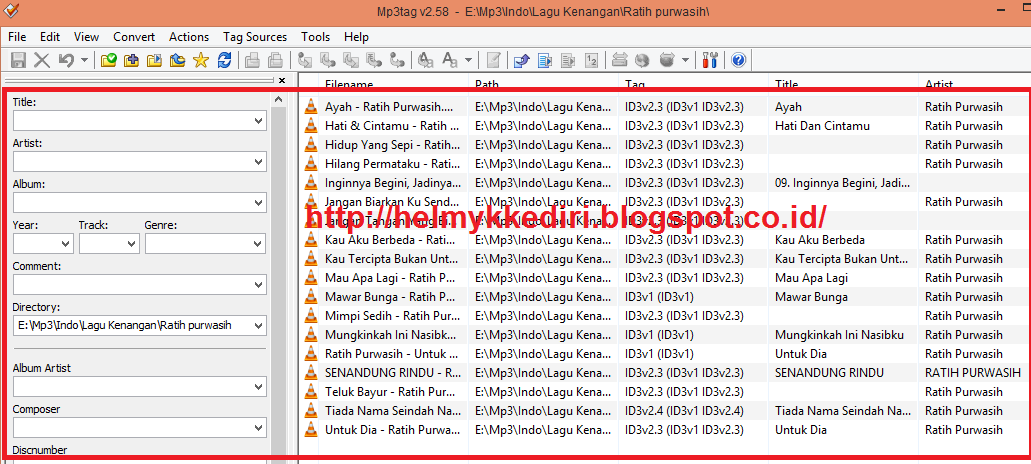
Task: Expand the Year dropdown
Action: click(x=66, y=244)
